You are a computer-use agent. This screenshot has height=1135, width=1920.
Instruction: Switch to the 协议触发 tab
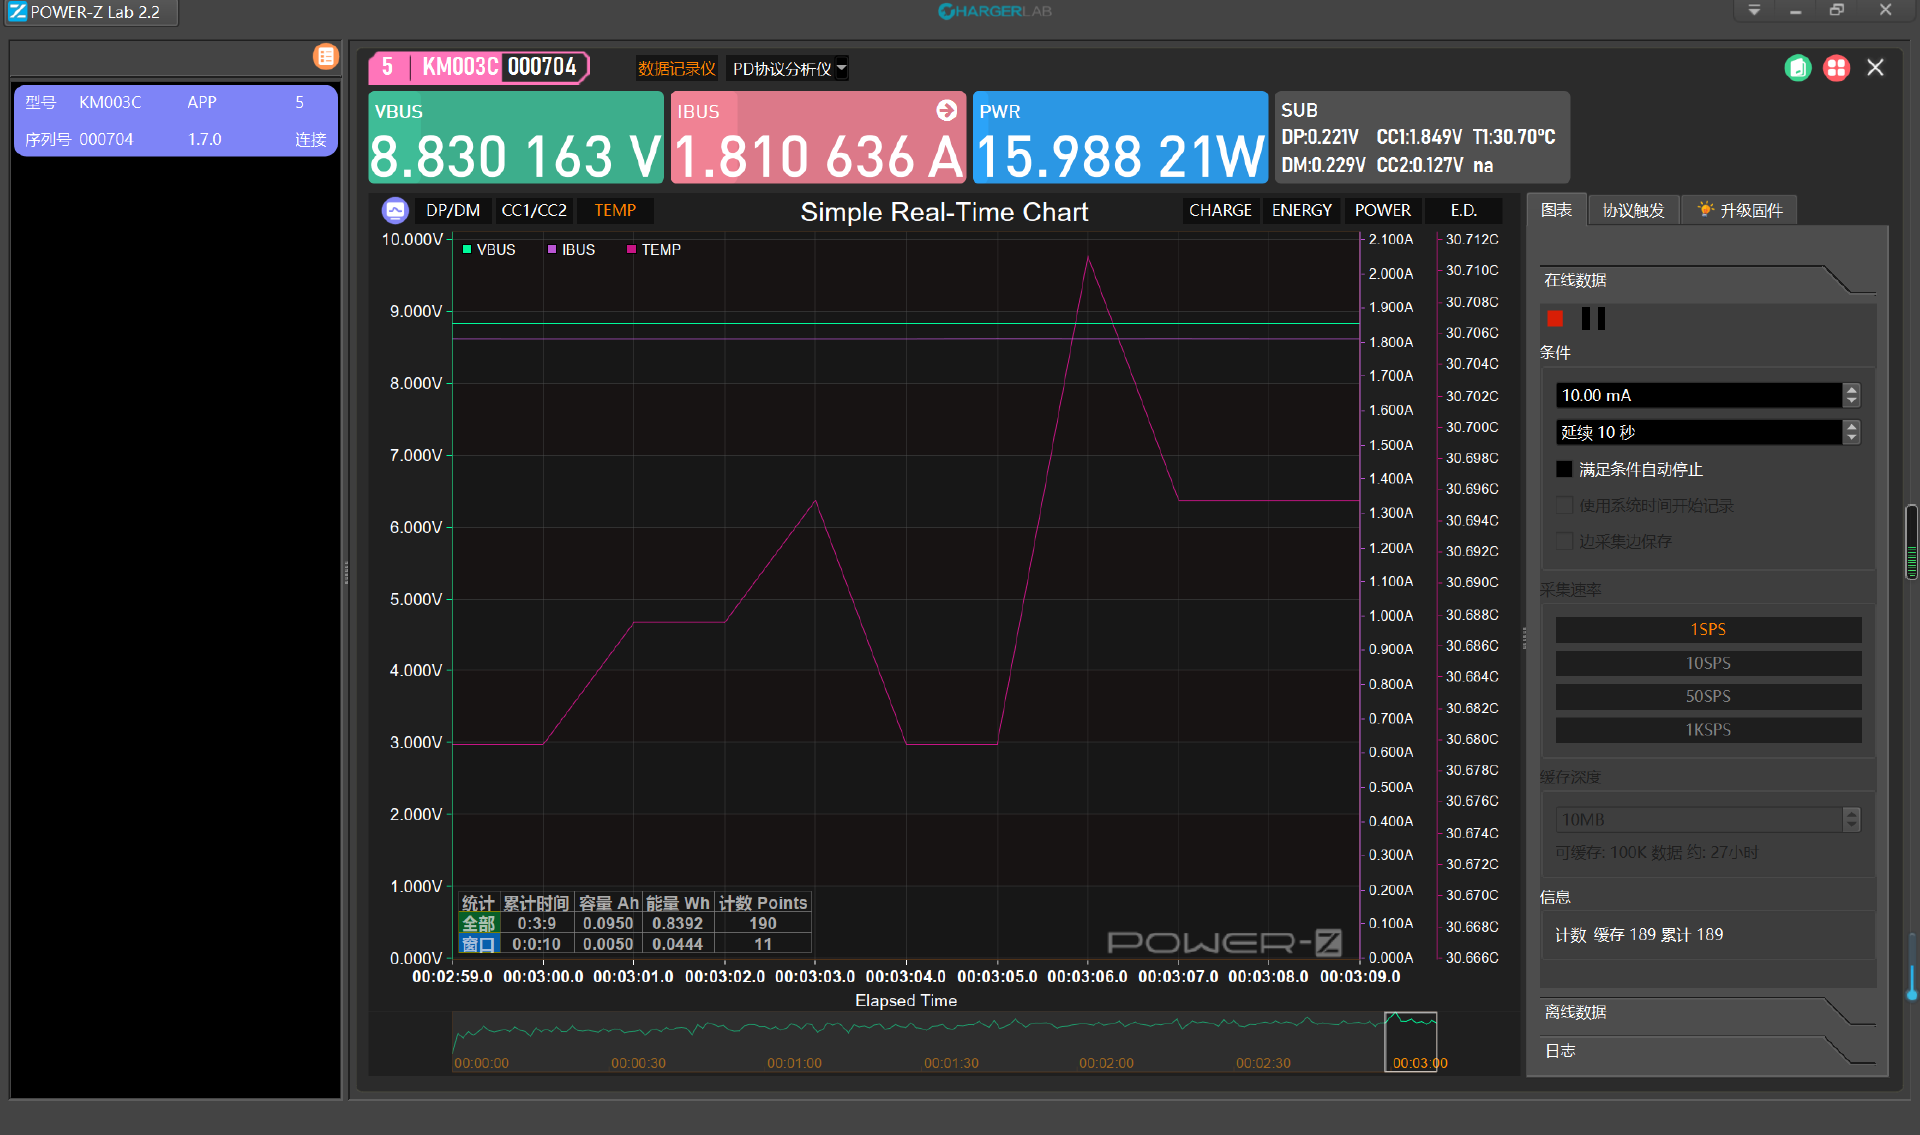(x=1633, y=210)
